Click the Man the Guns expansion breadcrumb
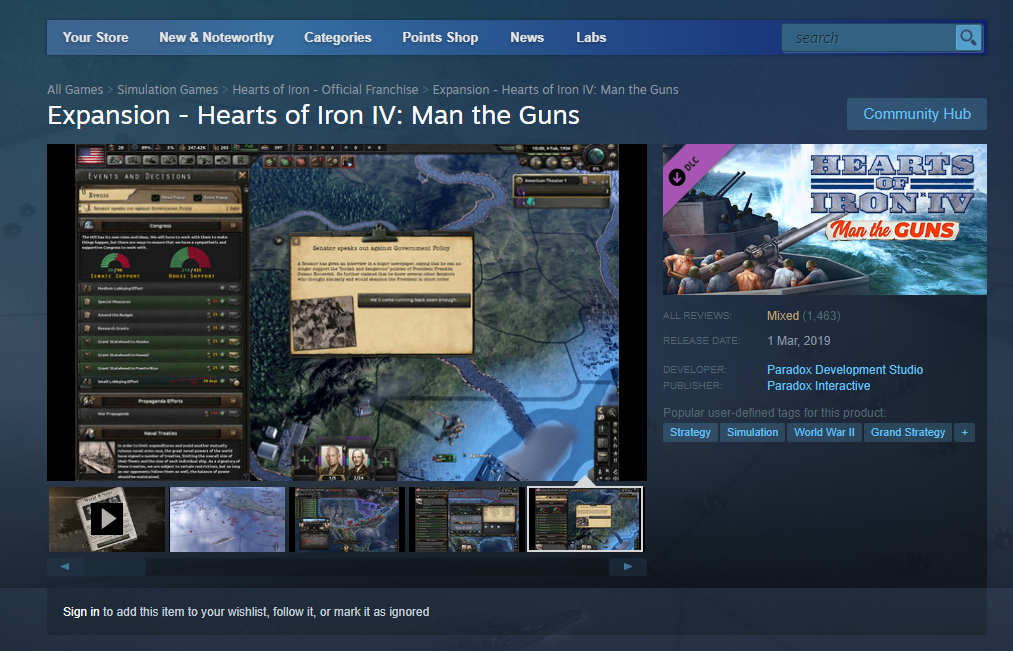The width and height of the screenshot is (1013, 651). (556, 90)
